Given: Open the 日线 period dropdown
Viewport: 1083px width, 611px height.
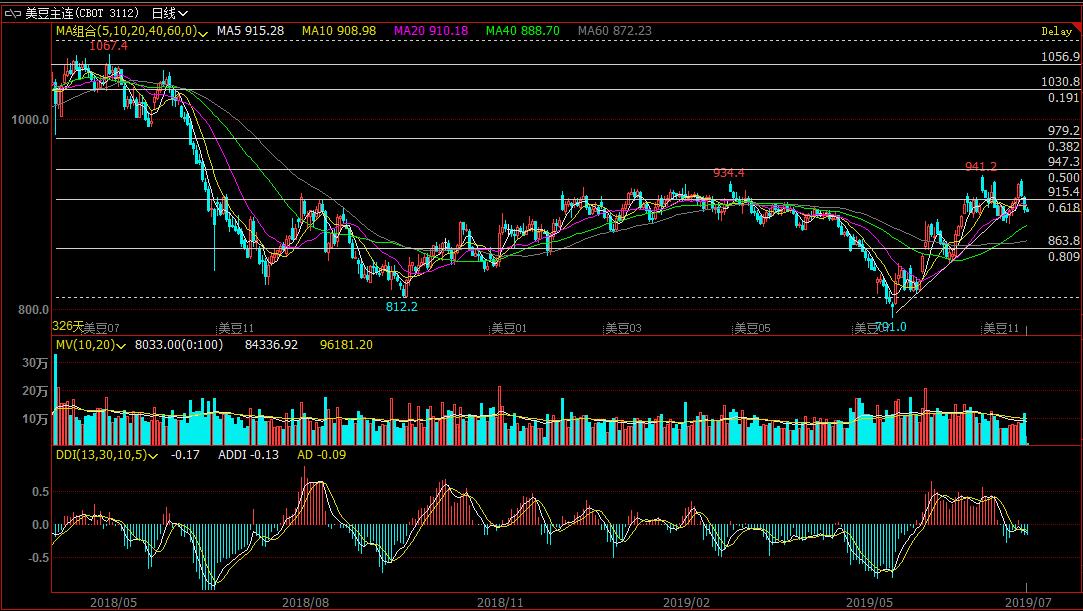Looking at the screenshot, I should click(169, 13).
